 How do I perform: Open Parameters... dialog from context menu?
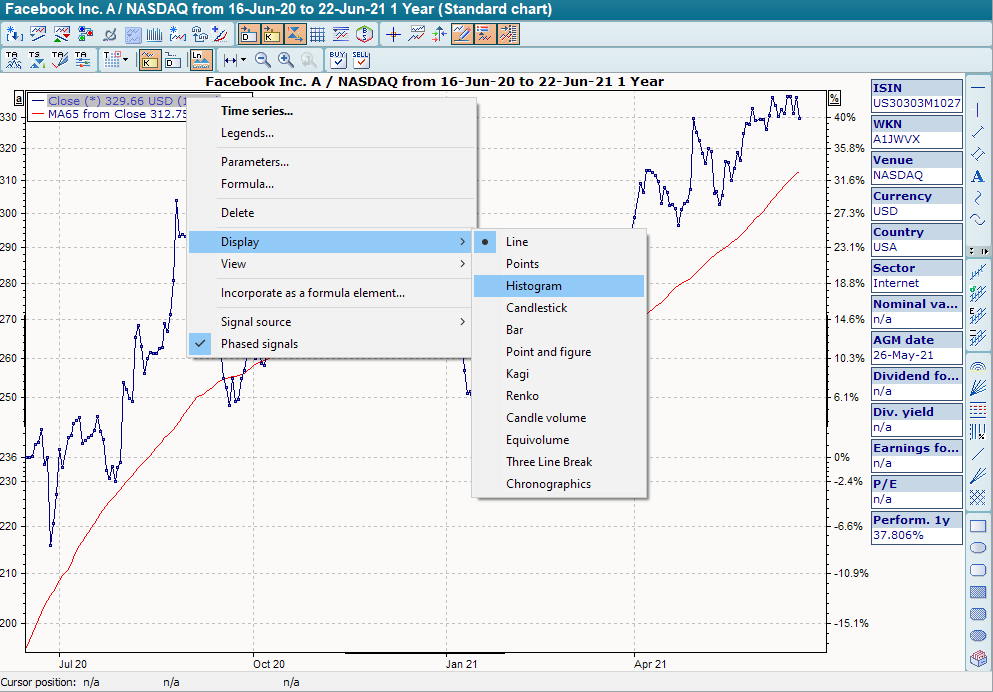pos(254,162)
